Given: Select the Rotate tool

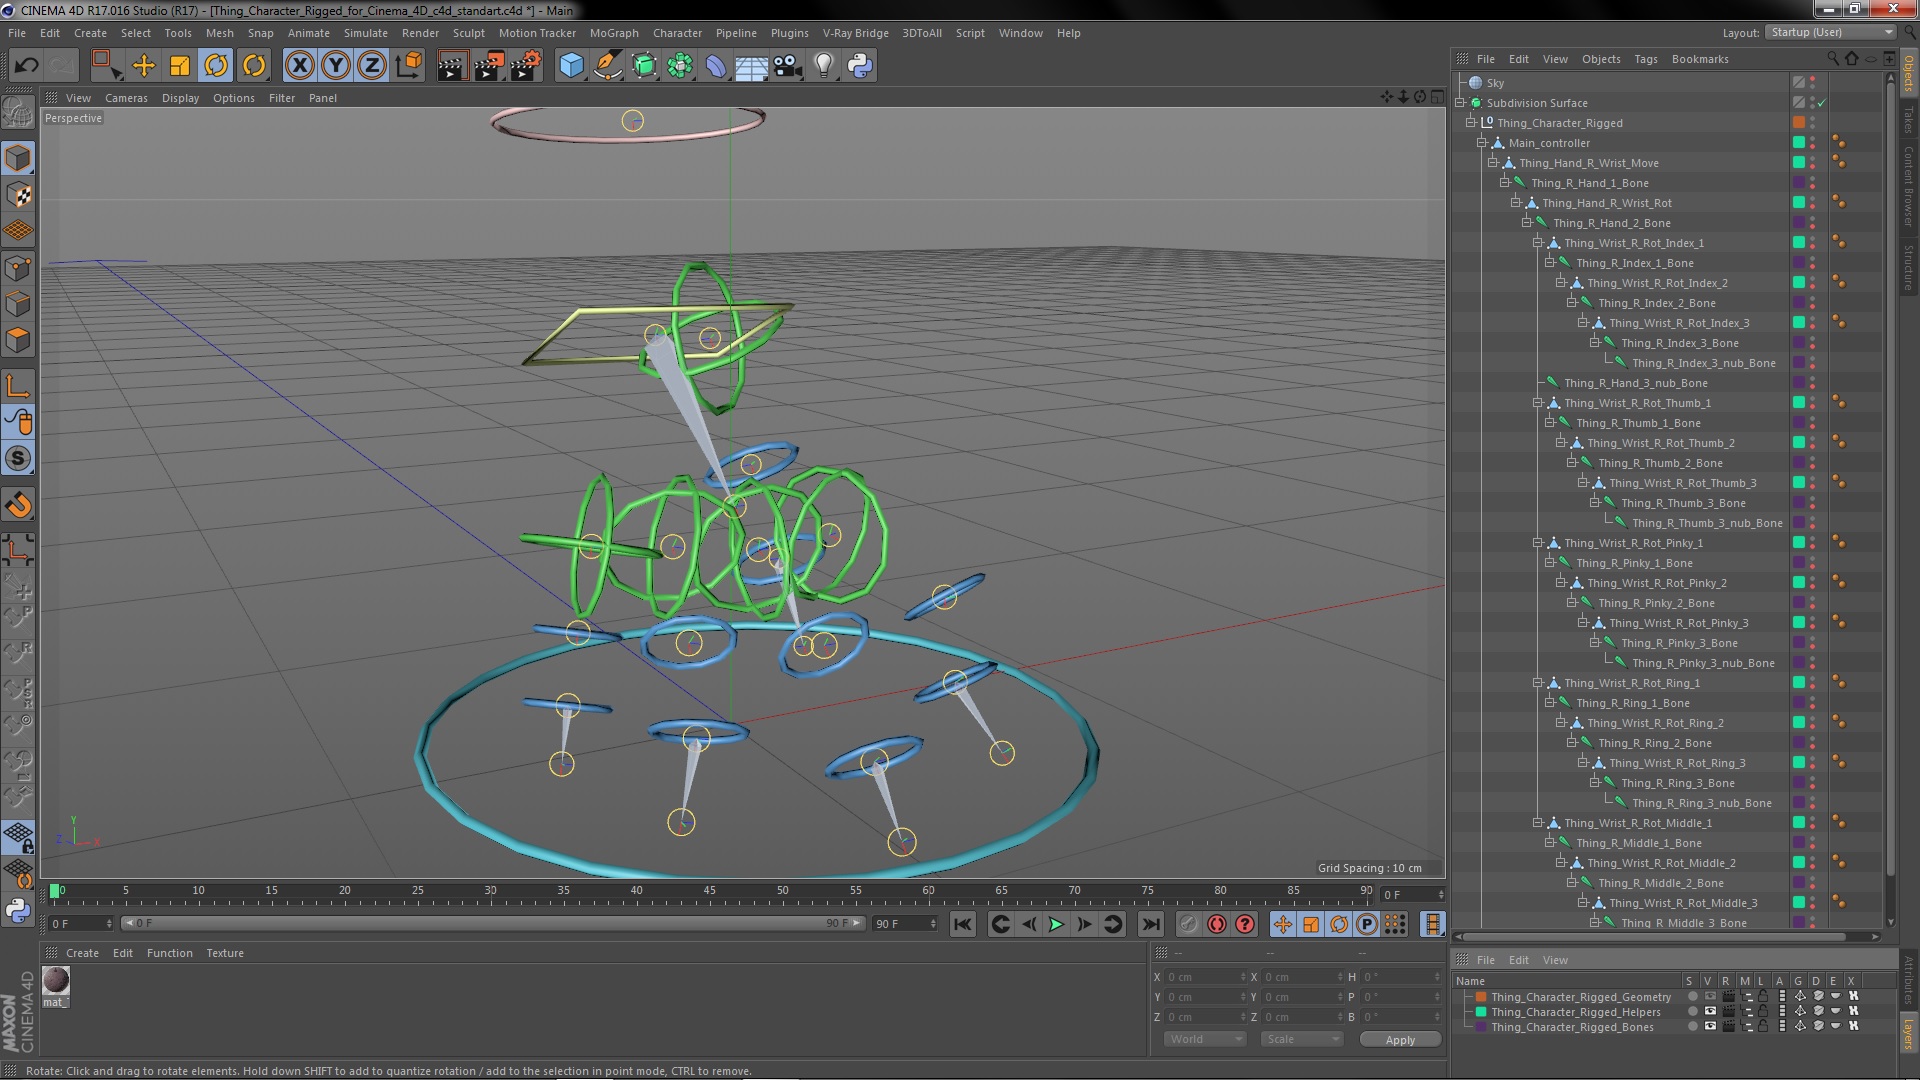Looking at the screenshot, I should (x=216, y=66).
